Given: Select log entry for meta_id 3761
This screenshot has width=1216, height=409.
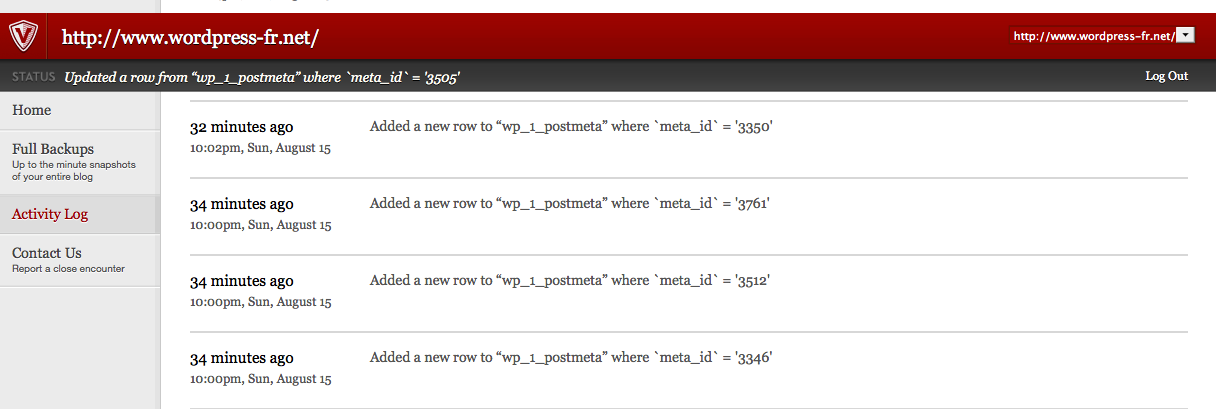Looking at the screenshot, I should click(570, 204).
